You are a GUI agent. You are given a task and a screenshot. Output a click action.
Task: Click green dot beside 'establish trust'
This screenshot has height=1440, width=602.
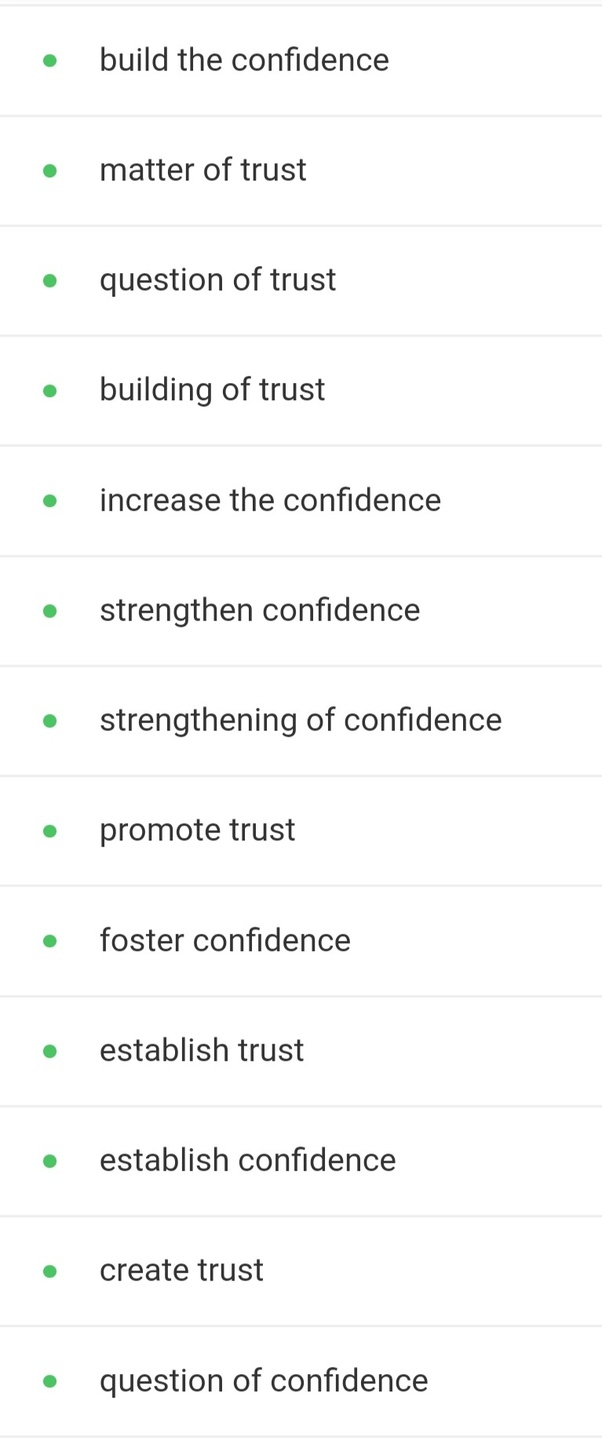click(50, 1051)
